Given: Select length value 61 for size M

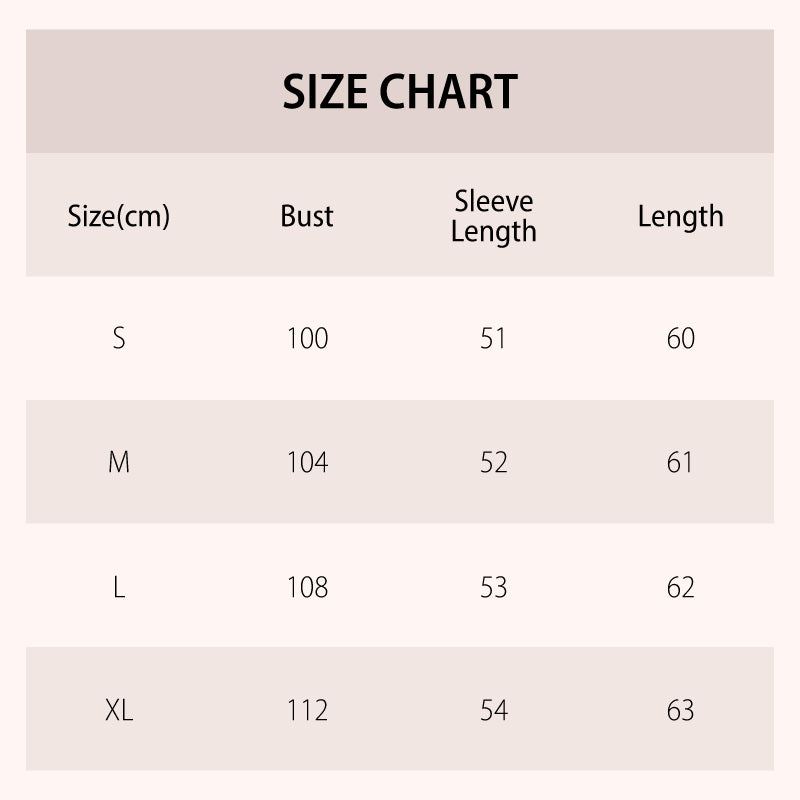Looking at the screenshot, I should (x=680, y=463).
